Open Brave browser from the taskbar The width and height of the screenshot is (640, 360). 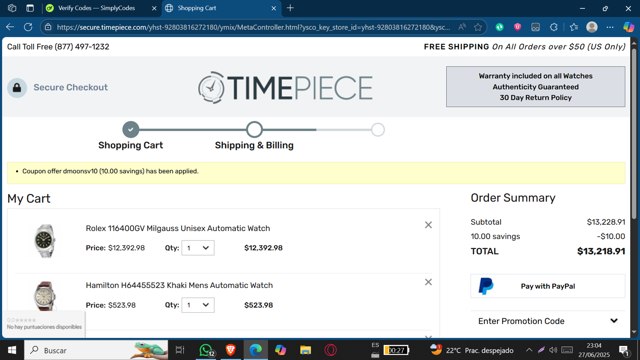[231, 350]
